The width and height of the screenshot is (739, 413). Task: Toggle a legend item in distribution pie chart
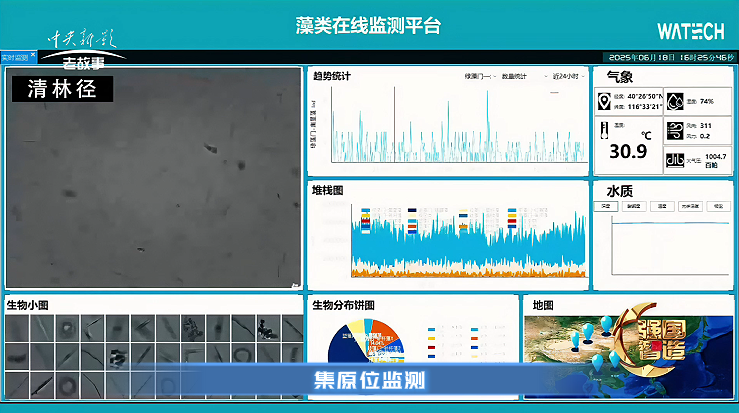tap(432, 328)
